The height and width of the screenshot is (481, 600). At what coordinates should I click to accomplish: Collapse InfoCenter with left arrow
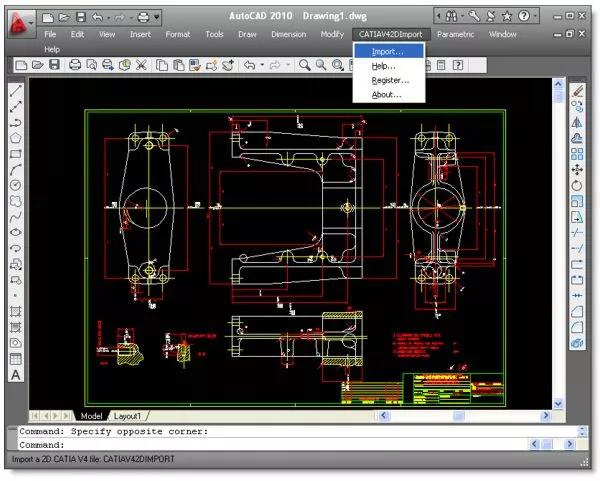(439, 16)
